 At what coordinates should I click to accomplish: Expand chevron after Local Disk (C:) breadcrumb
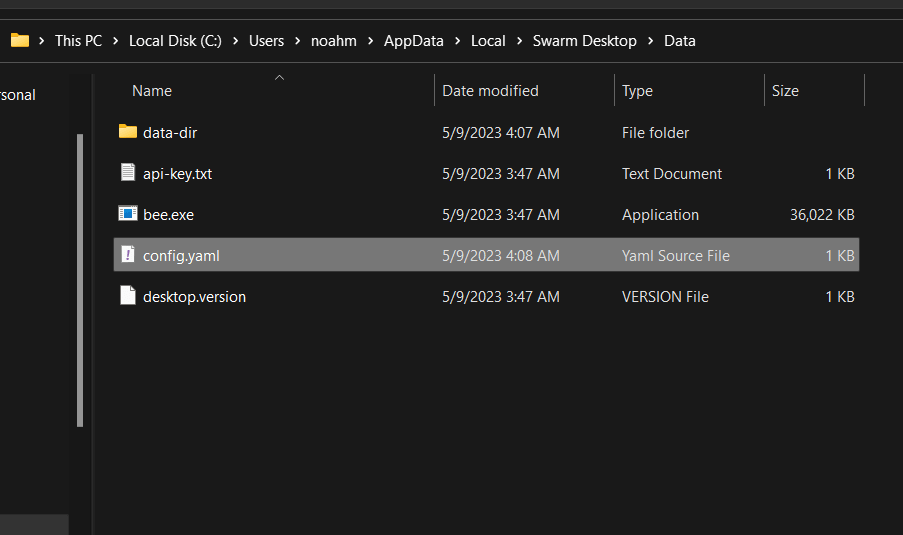235,41
